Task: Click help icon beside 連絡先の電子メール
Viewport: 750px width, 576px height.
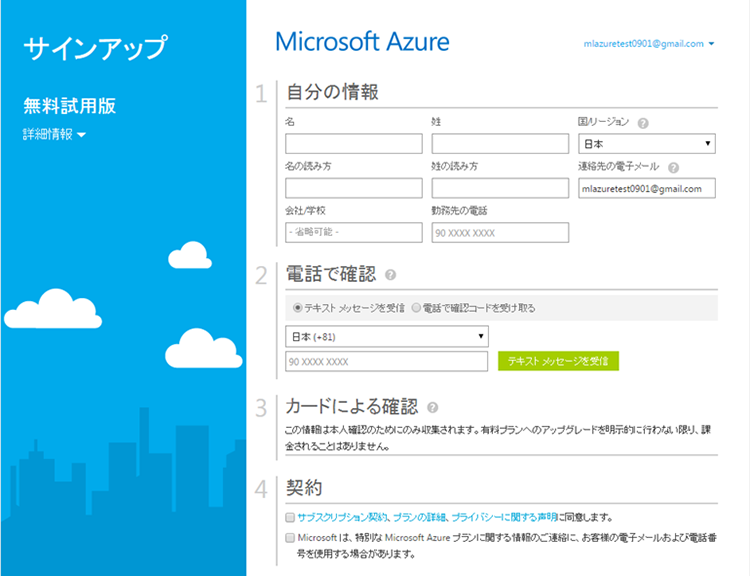Action: coord(674,168)
